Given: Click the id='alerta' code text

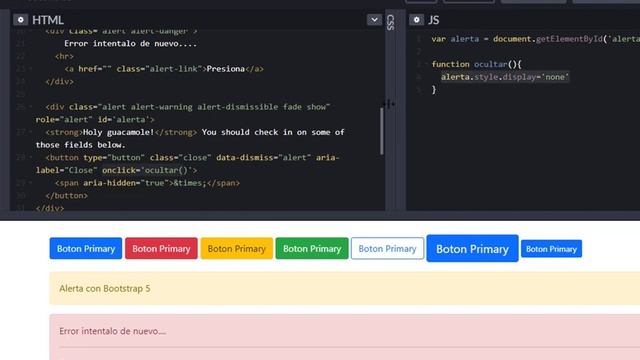Looking at the screenshot, I should pos(124,120).
